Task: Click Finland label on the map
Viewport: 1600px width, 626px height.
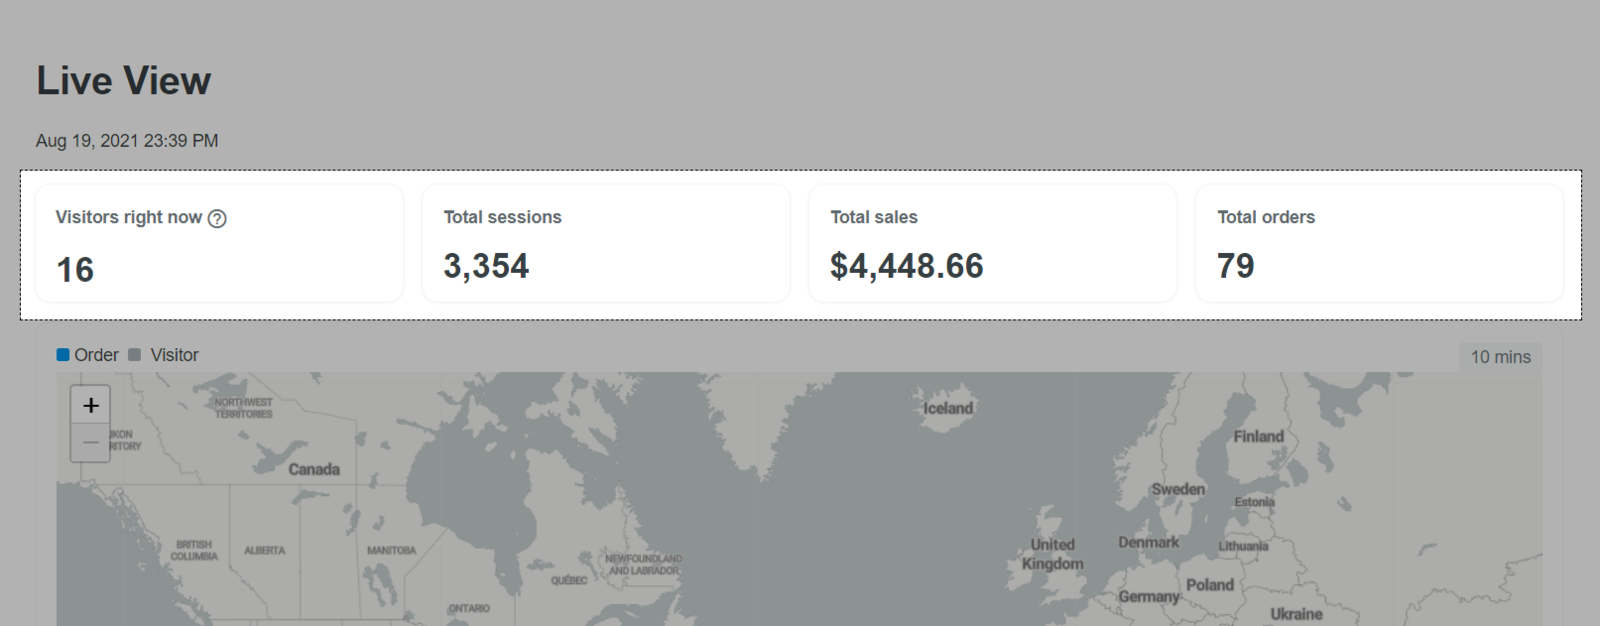Action: click(1258, 436)
